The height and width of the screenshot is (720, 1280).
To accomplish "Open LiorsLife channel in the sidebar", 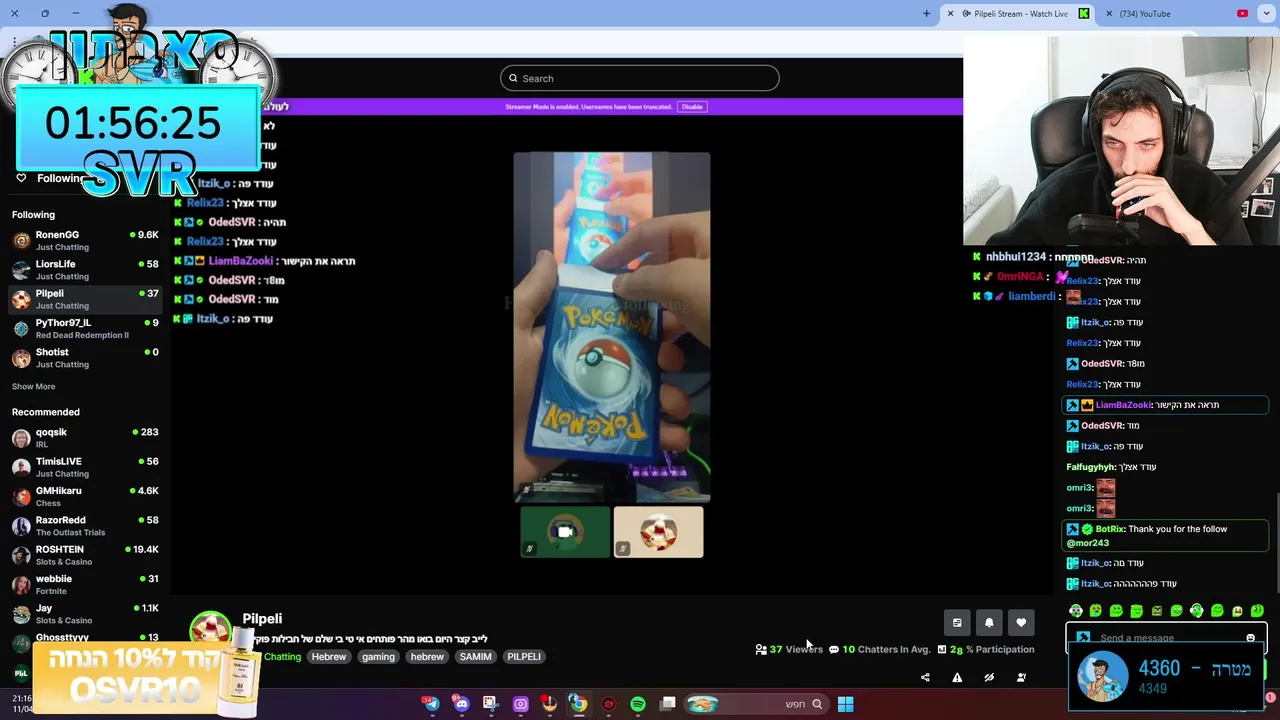I will click(85, 270).
